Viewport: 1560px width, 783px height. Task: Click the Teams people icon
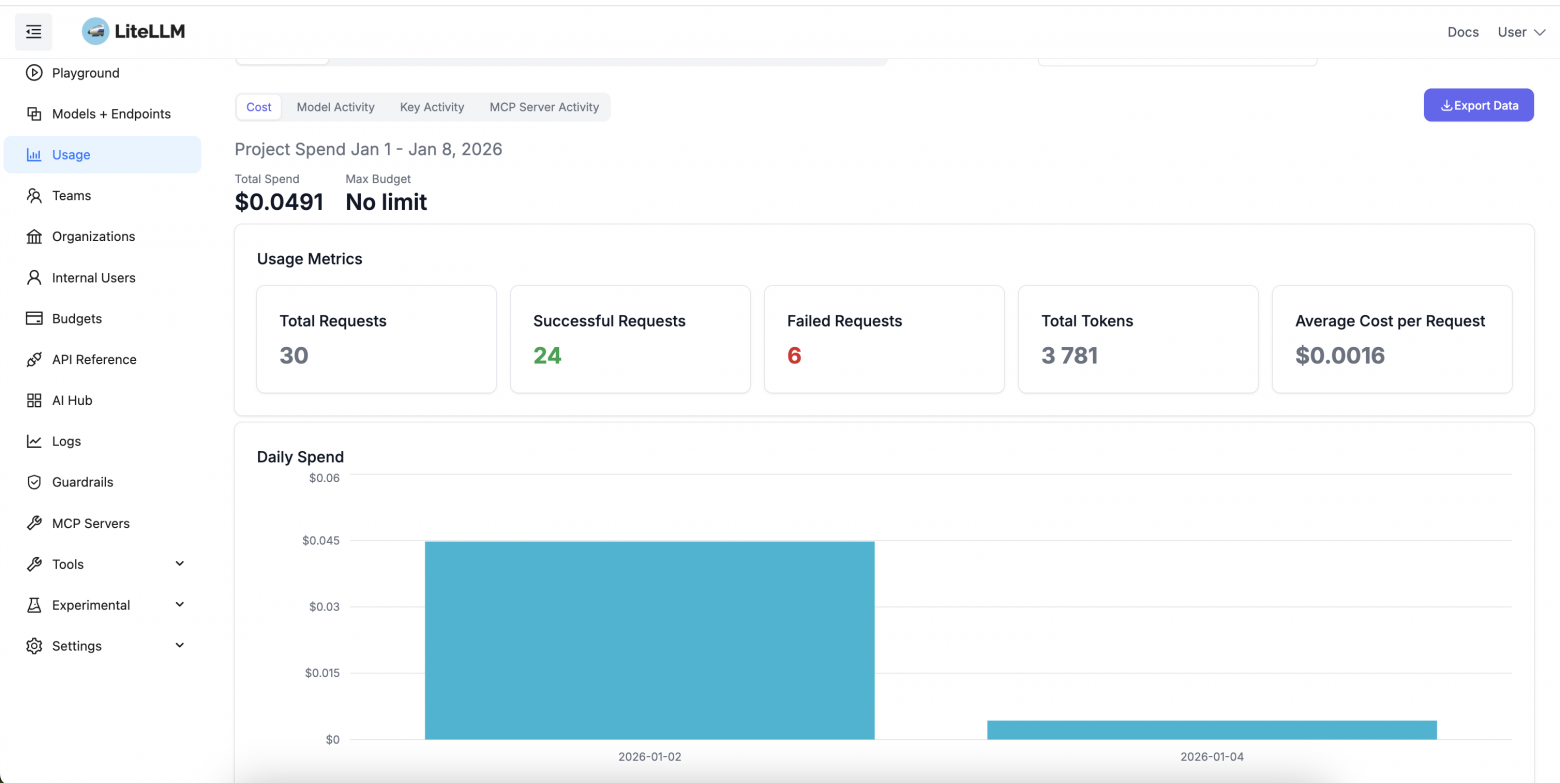pyautogui.click(x=34, y=196)
